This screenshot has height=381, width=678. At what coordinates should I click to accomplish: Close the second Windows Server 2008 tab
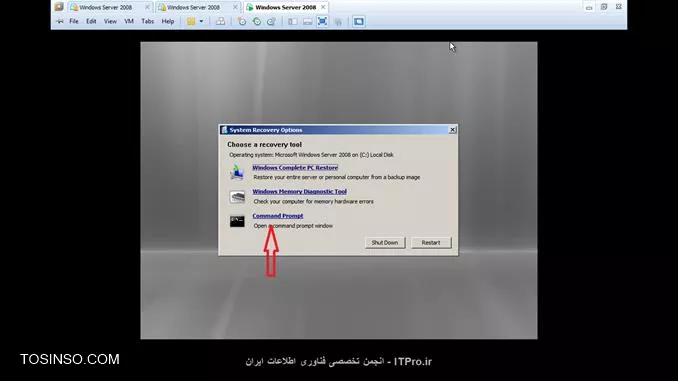235,7
